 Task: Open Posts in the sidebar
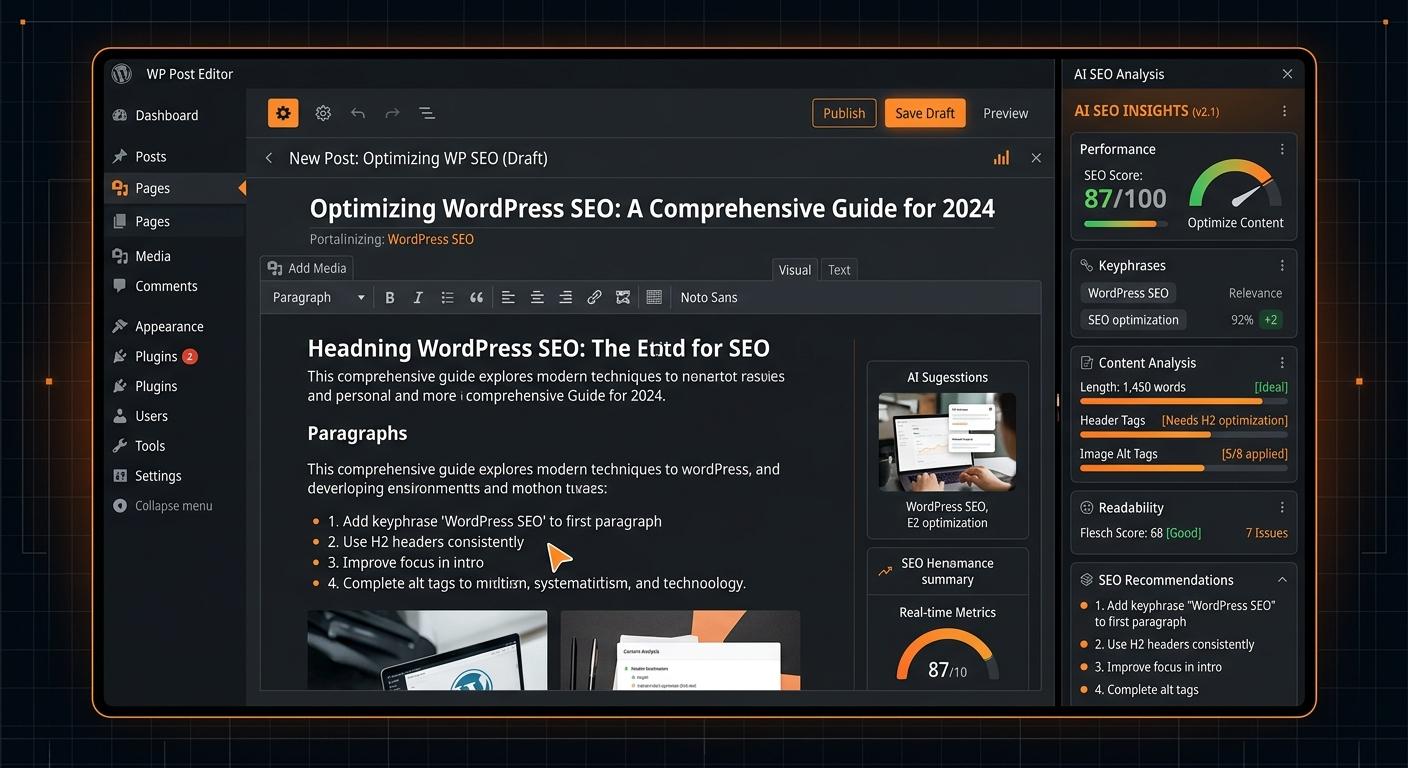[150, 156]
